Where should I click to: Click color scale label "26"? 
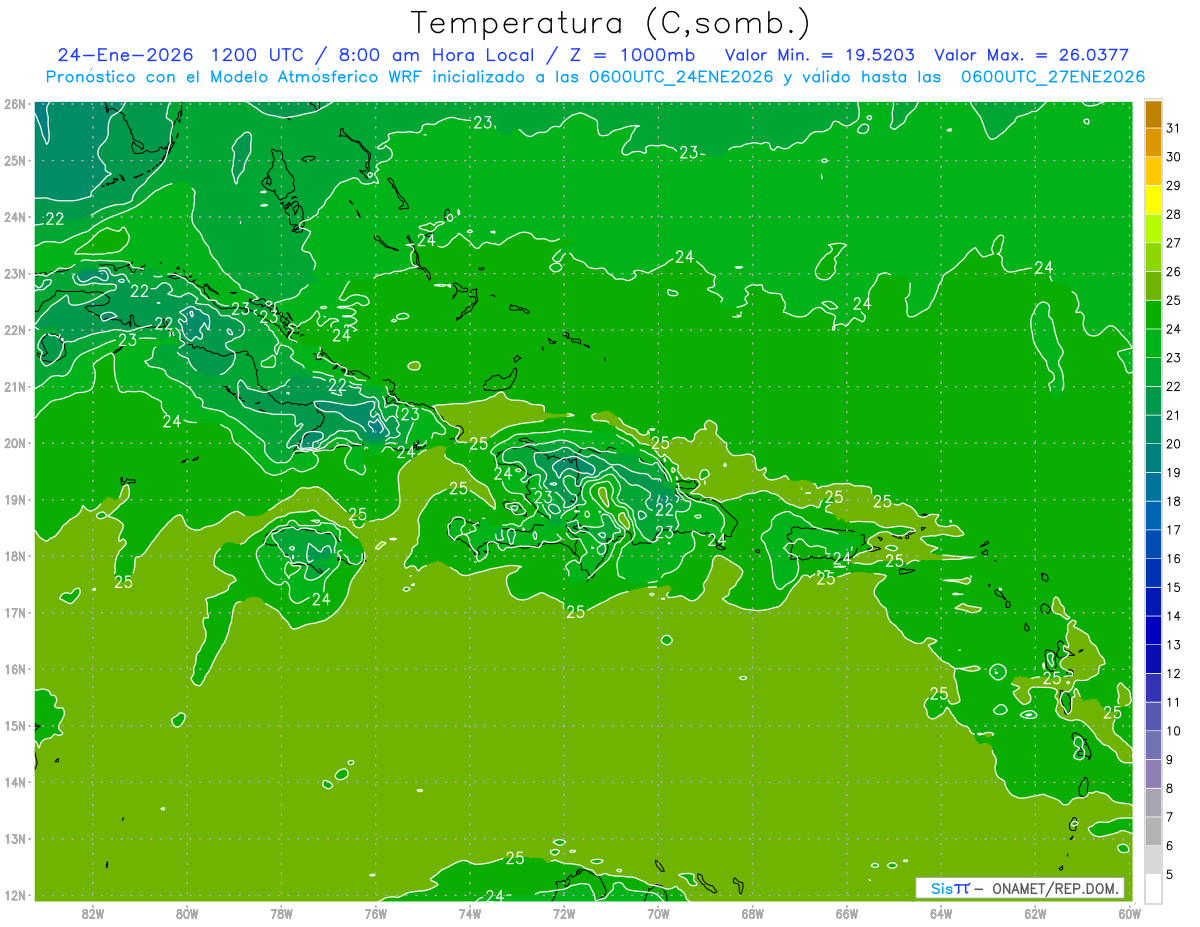1173,272
